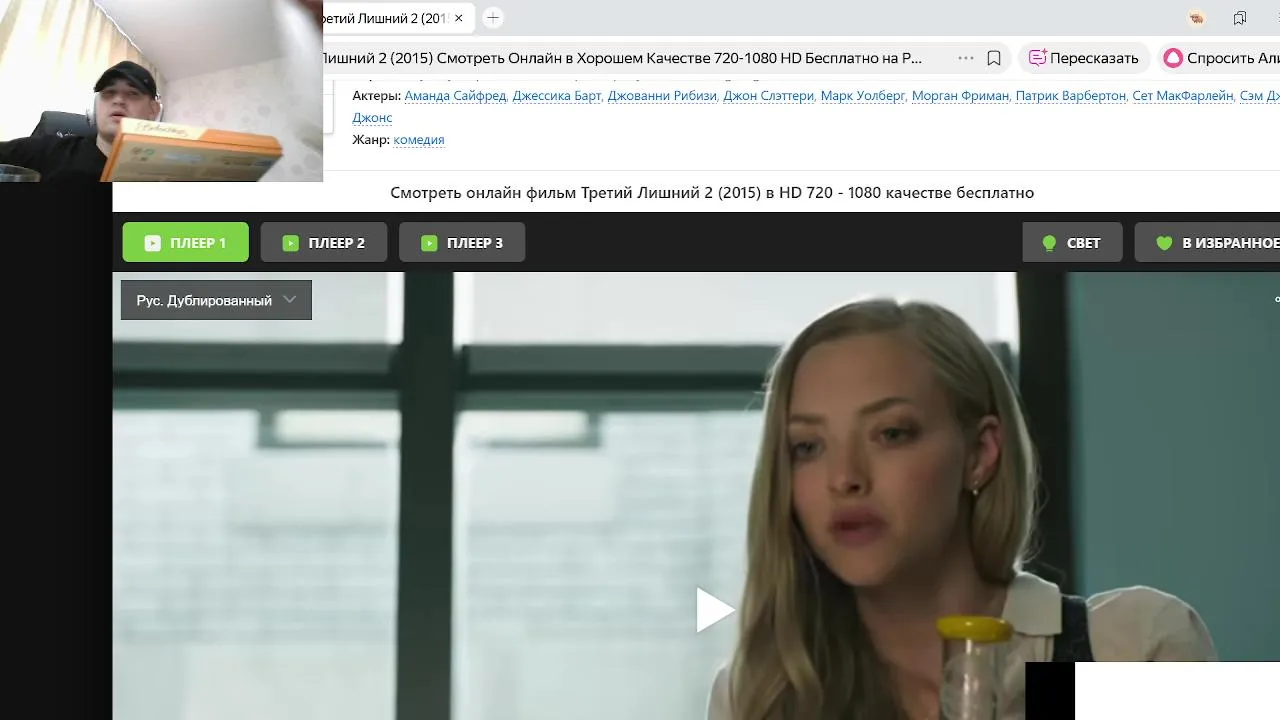
Task: Open a new browser tab
Action: tap(492, 18)
